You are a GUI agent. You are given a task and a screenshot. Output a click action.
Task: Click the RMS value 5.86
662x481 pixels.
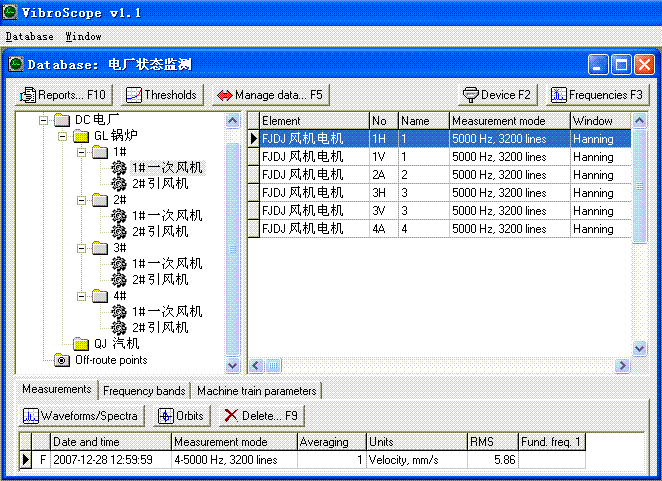coord(504,459)
